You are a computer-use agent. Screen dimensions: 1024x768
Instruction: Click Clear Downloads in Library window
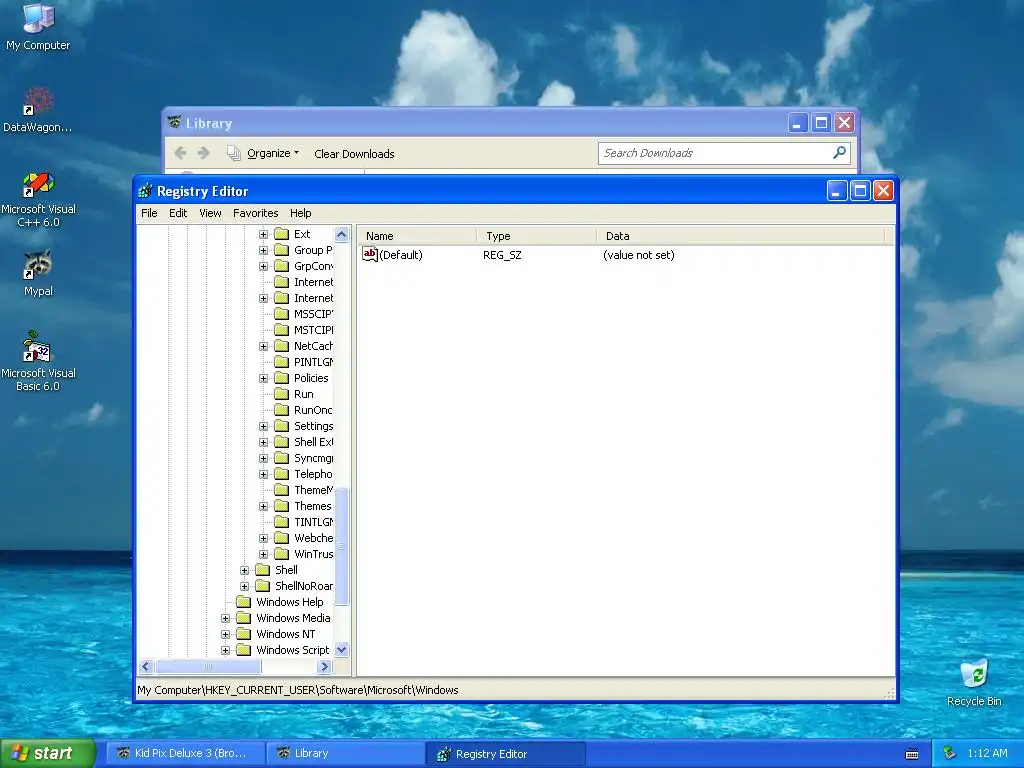click(354, 154)
